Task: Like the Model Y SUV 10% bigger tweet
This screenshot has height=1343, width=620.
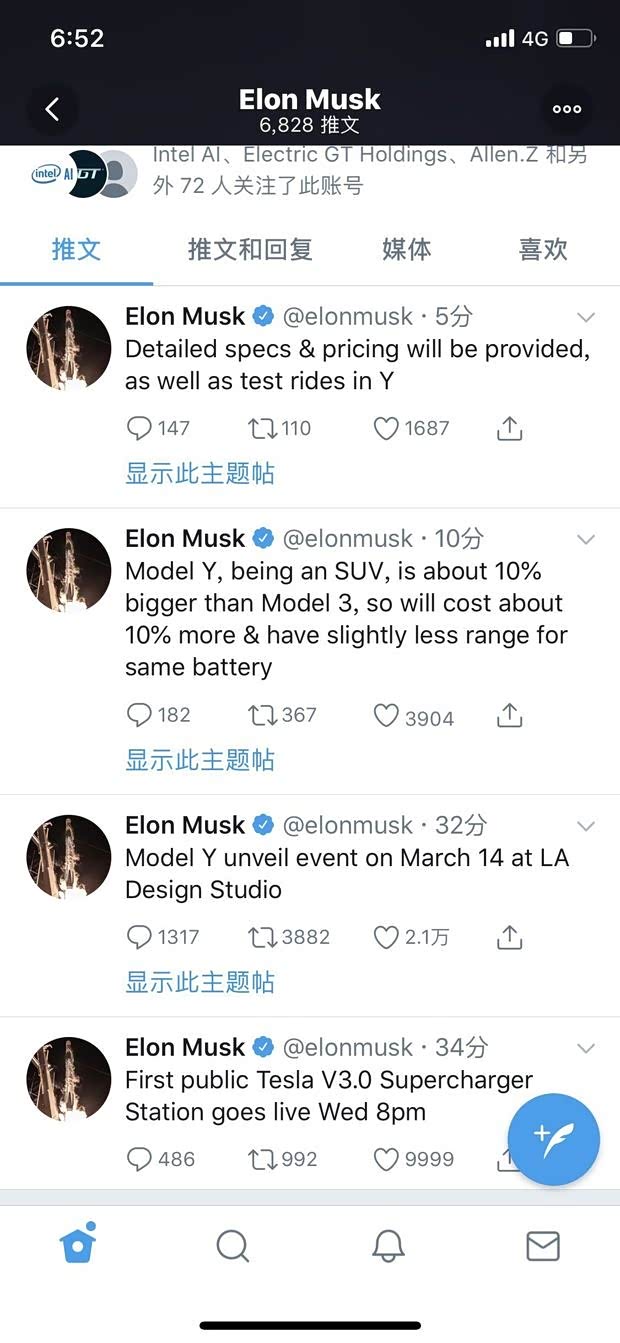Action: [386, 716]
